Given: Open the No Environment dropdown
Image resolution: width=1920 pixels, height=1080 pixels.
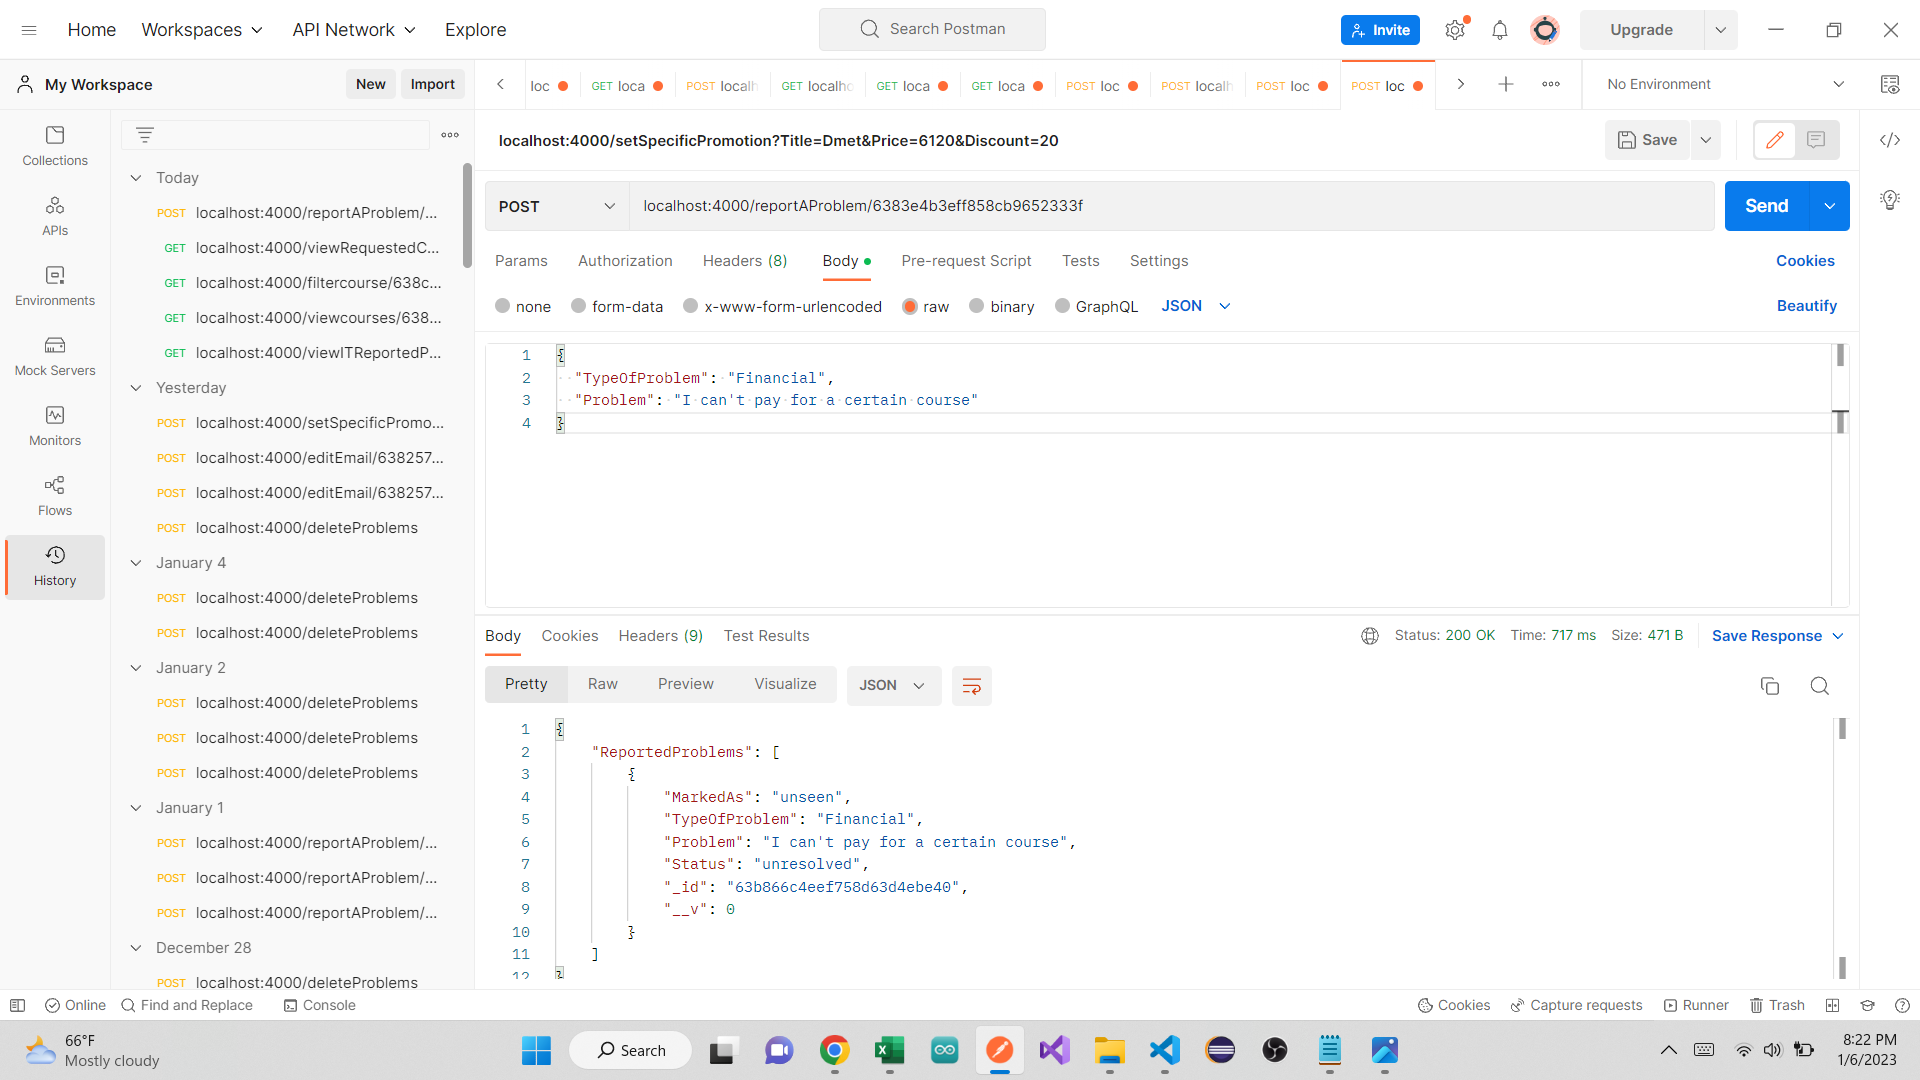Looking at the screenshot, I should point(1720,84).
